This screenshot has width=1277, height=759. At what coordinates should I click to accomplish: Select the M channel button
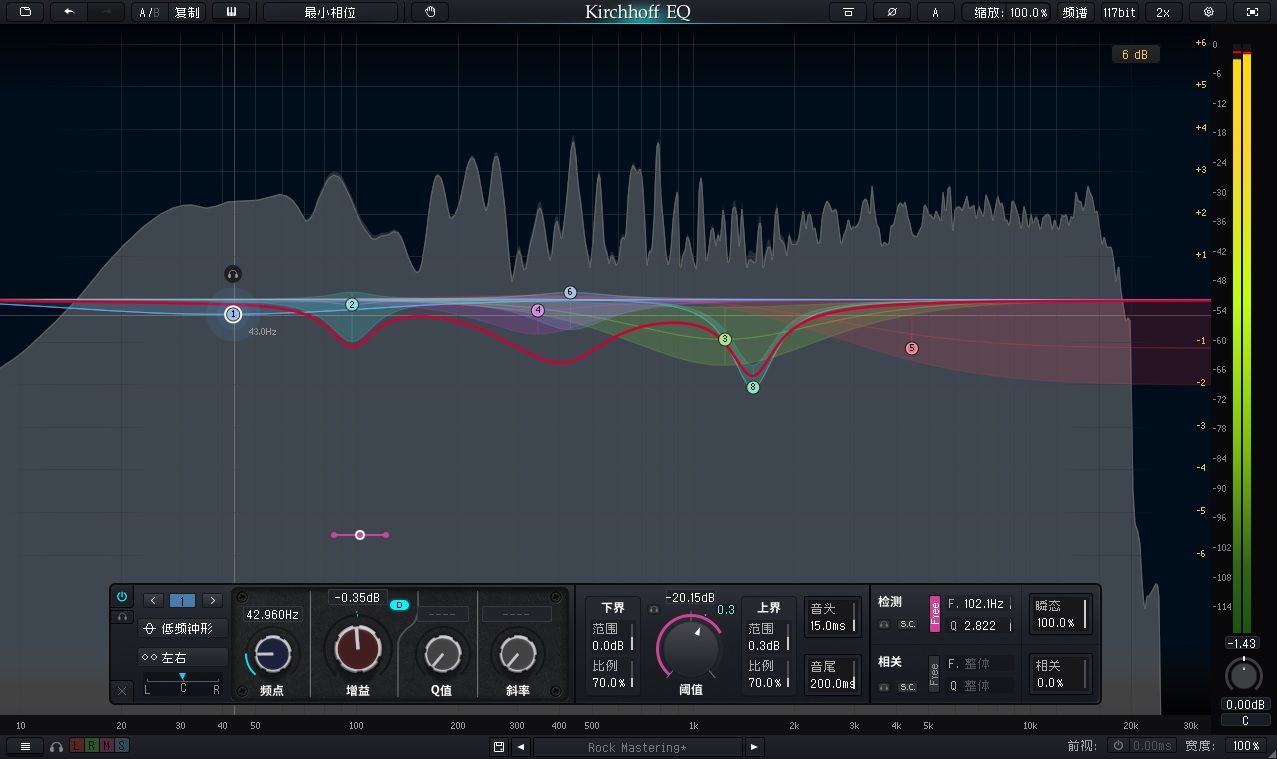click(107, 746)
